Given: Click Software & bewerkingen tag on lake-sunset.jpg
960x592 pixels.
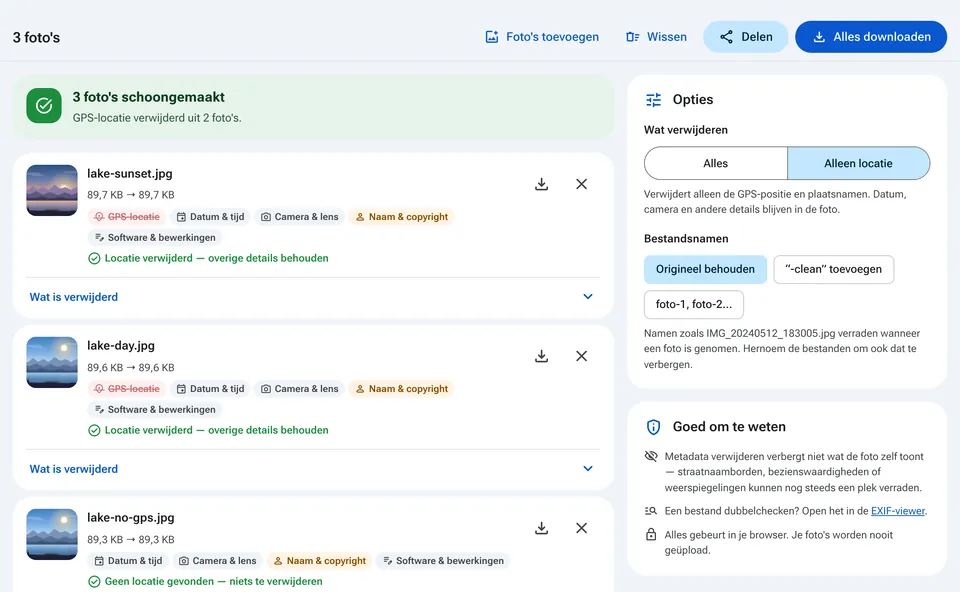Looking at the screenshot, I should click(156, 238).
